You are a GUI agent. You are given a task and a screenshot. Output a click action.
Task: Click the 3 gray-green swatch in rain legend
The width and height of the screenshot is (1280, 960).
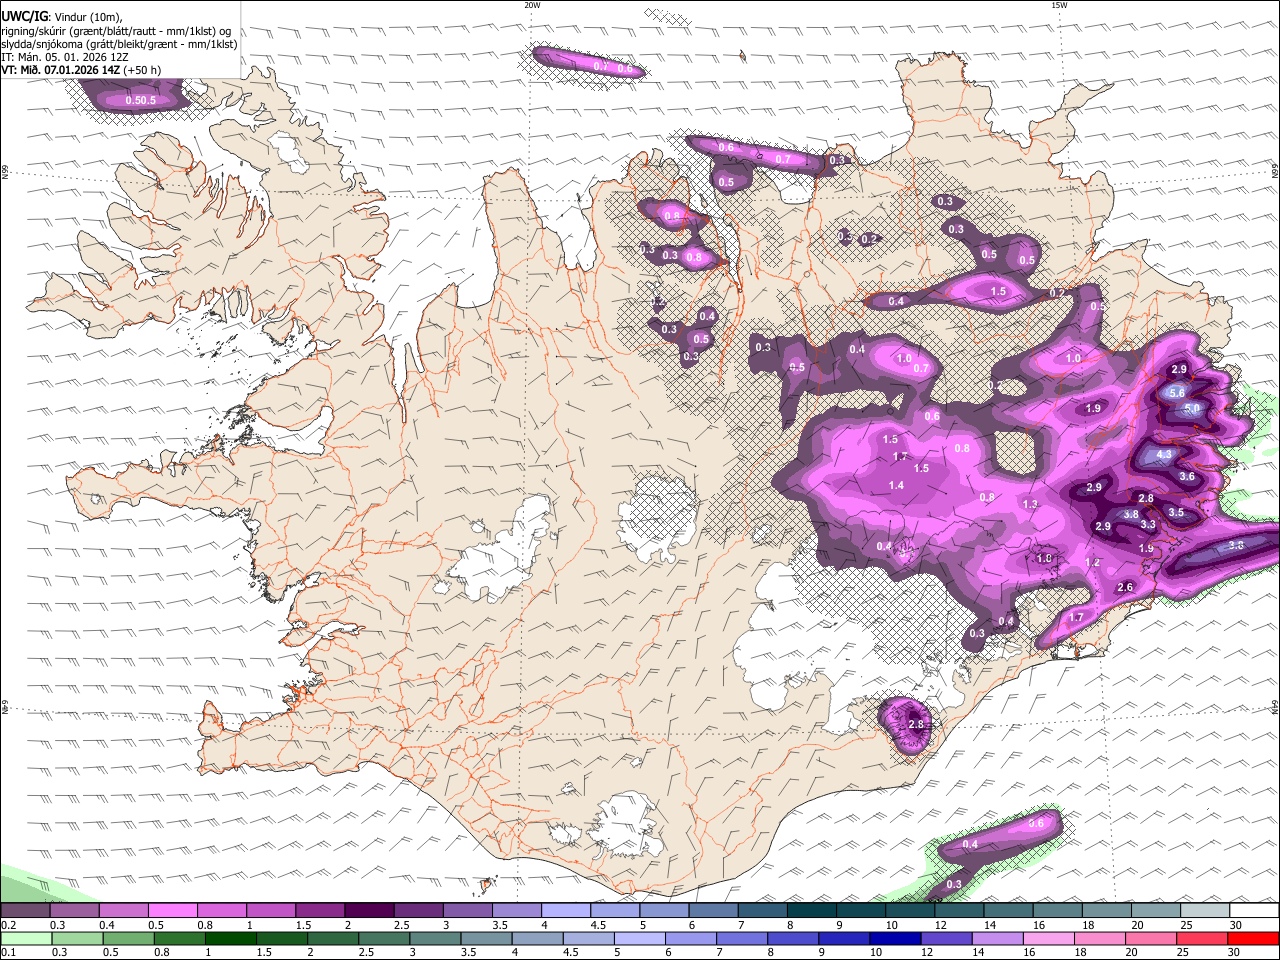tap(434, 938)
